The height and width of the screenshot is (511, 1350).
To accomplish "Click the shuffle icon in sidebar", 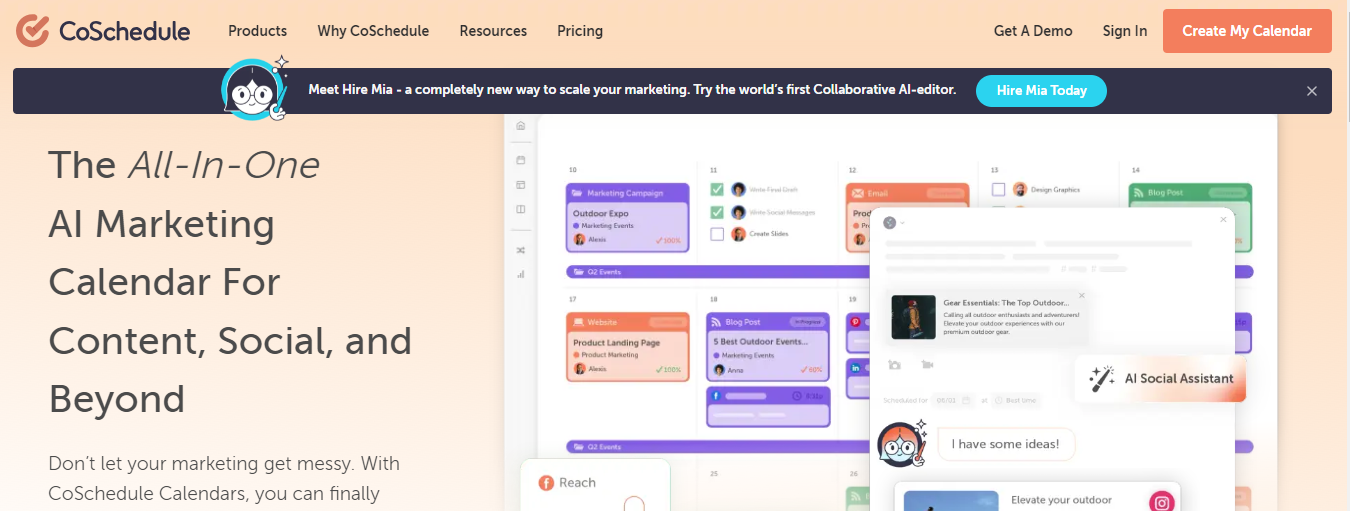I will tap(520, 250).
